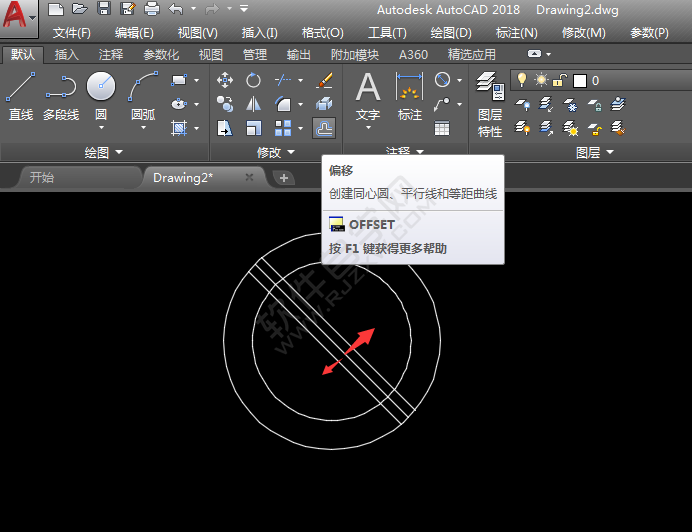Insert a table with the Table icon
The width and height of the screenshot is (692, 532).
click(442, 128)
